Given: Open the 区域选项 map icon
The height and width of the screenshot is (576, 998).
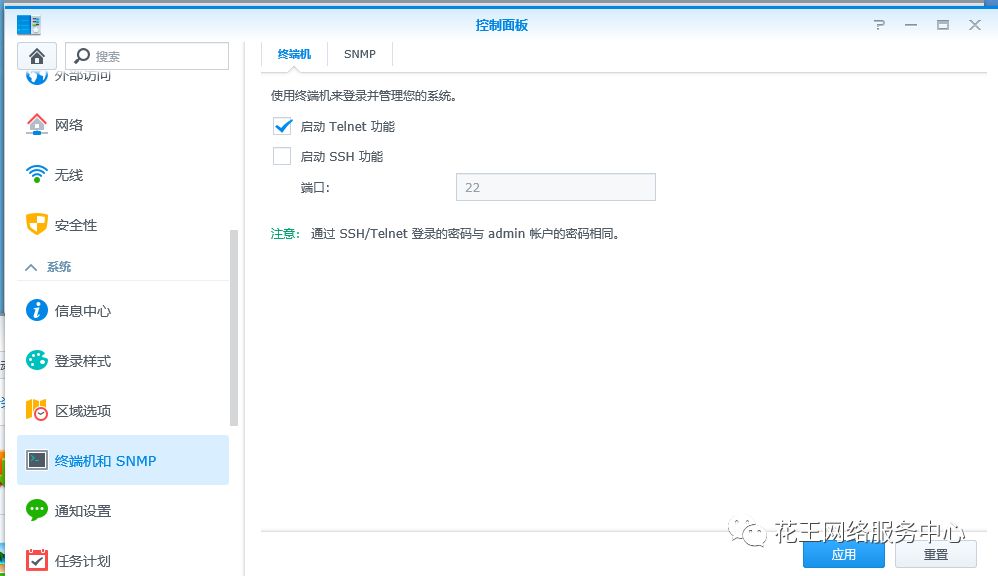Looking at the screenshot, I should [36, 410].
